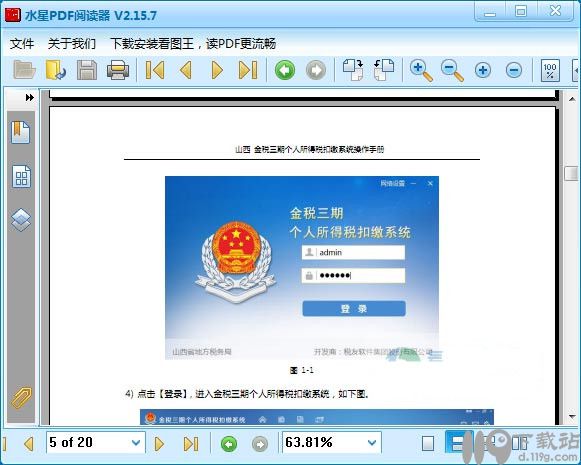This screenshot has width=581, height=465.
Task: Maximize the PDF reader window
Action: (521, 11)
